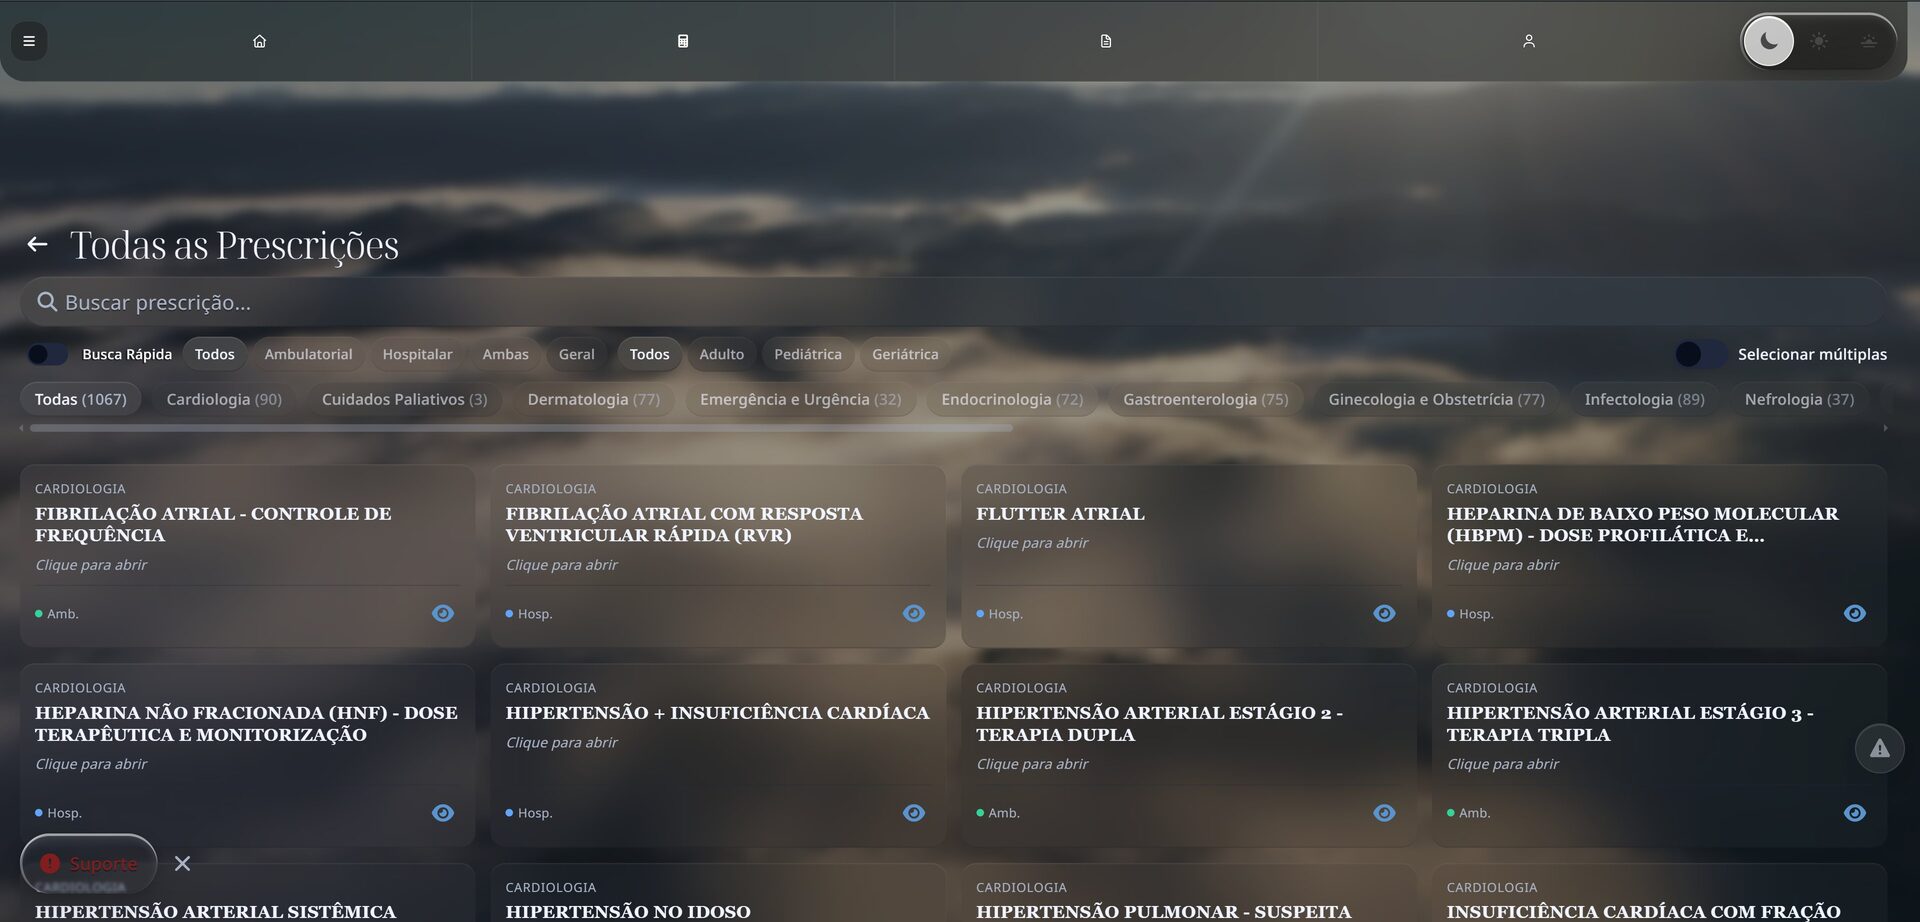Image resolution: width=1920 pixels, height=922 pixels.
Task: Turn on Selecionar múltiplas switch
Action: coord(1699,354)
